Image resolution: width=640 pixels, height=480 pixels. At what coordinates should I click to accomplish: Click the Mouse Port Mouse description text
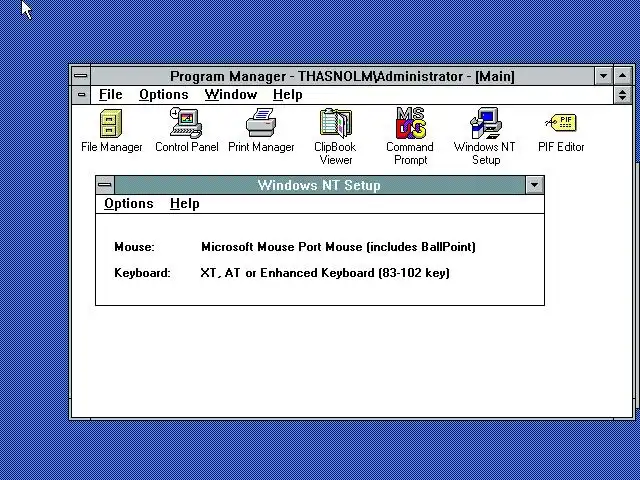pyautogui.click(x=338, y=247)
